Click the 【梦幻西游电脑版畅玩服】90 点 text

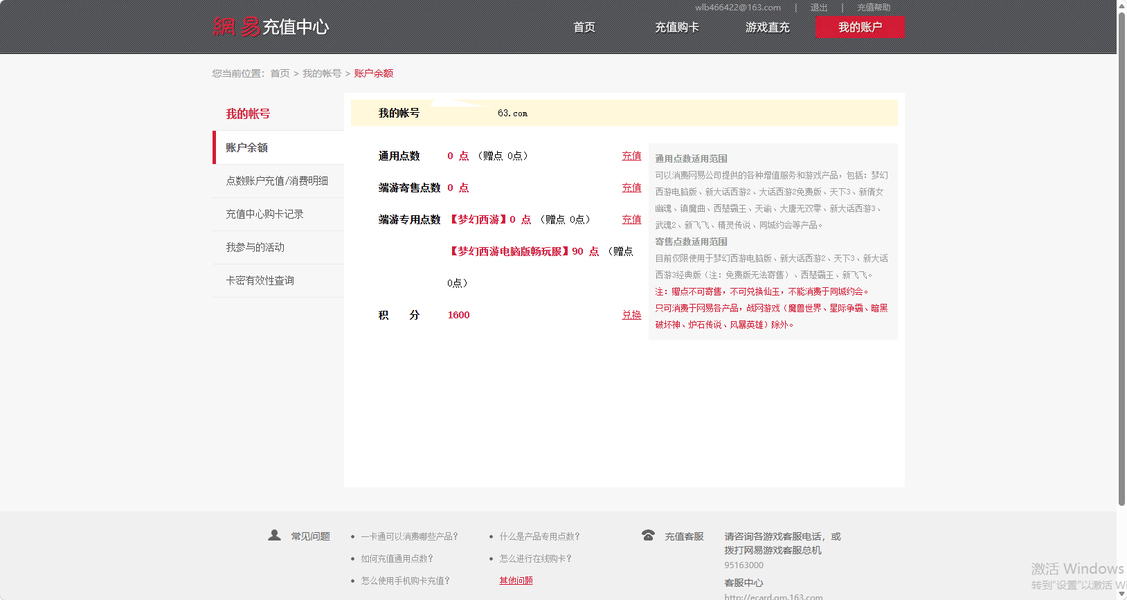pyautogui.click(x=523, y=251)
